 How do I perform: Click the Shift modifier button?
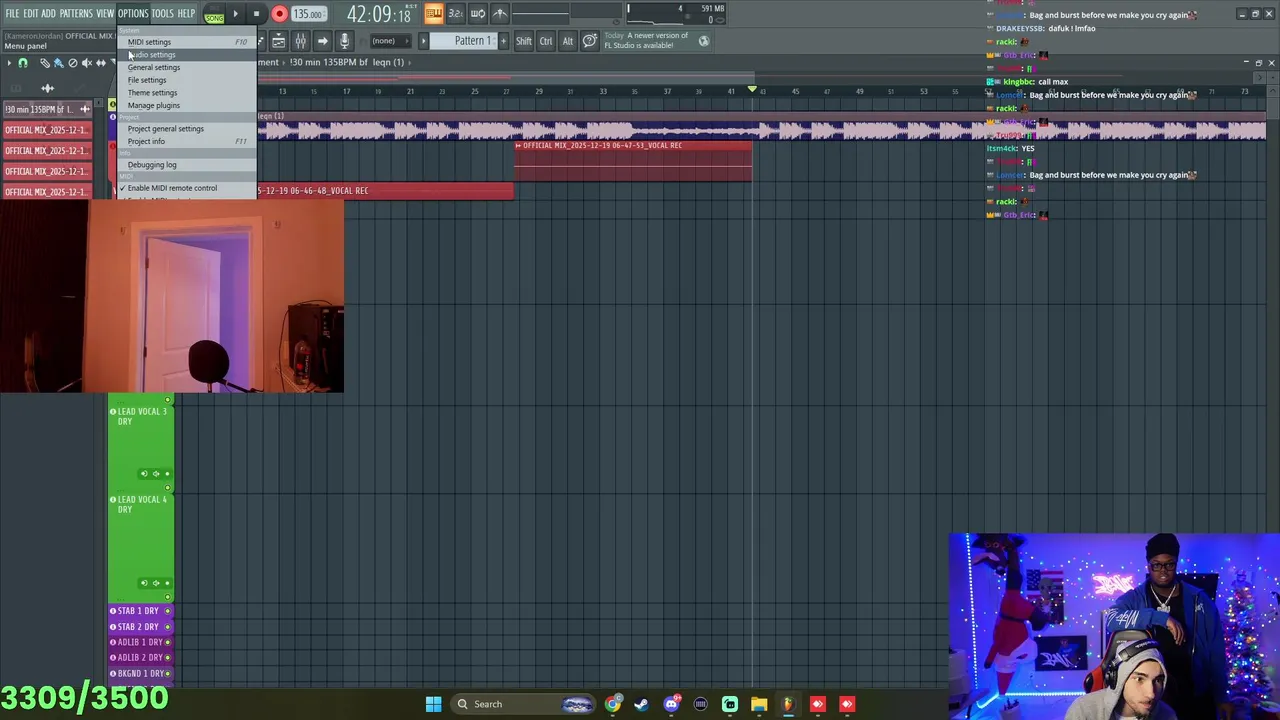pyautogui.click(x=524, y=41)
